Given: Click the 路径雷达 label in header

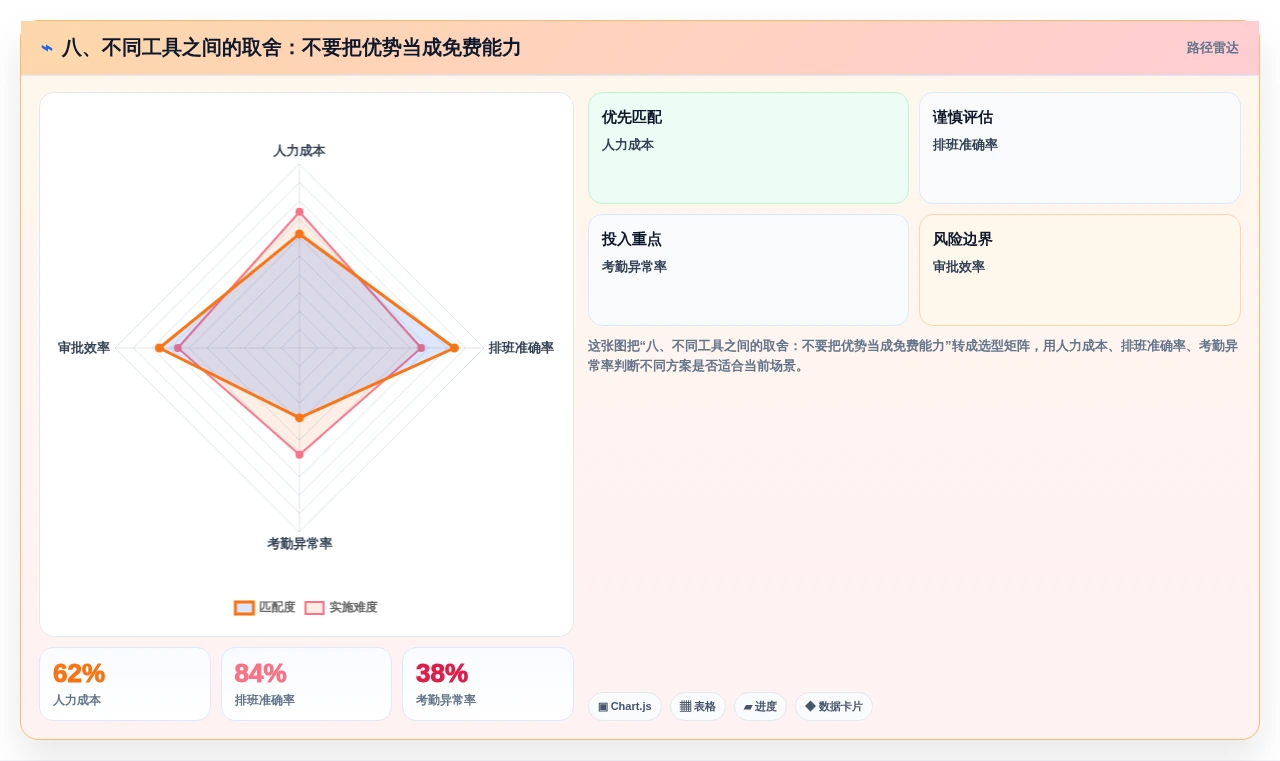Looking at the screenshot, I should click(1212, 48).
